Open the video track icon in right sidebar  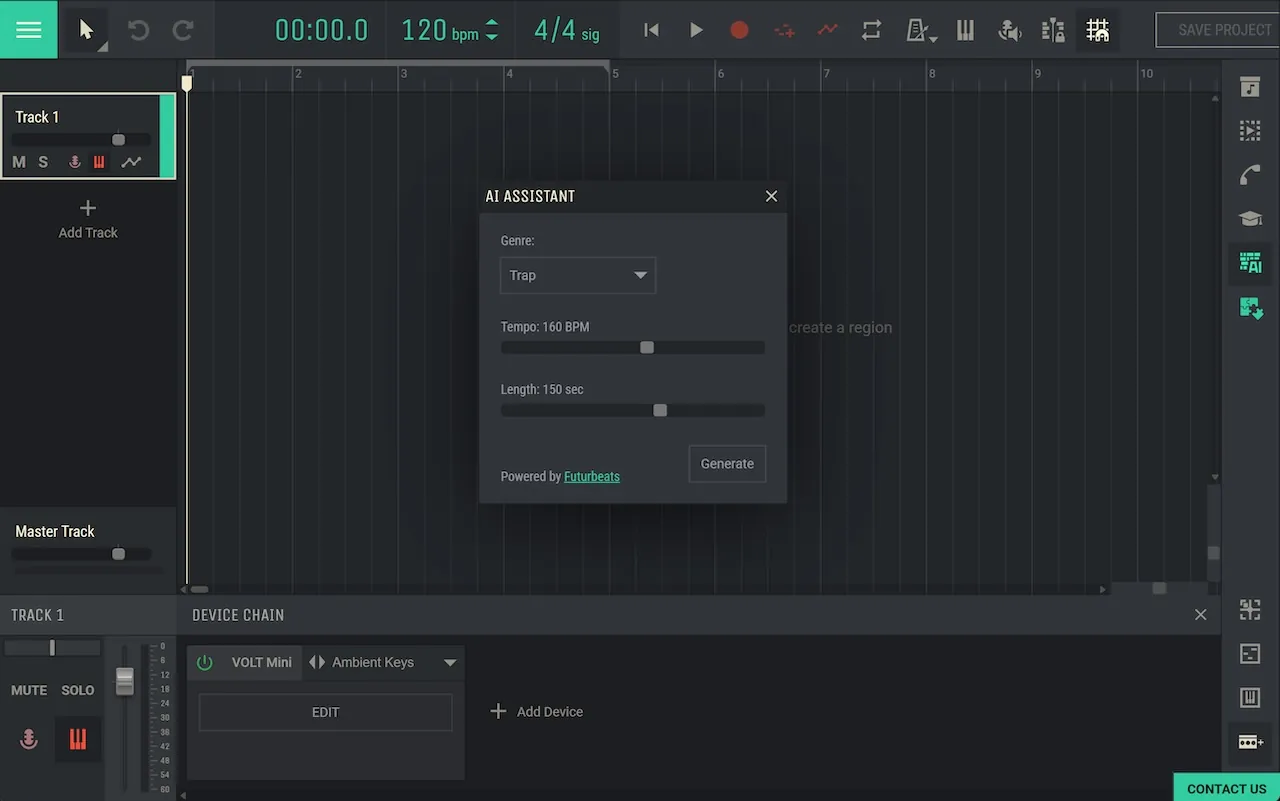tap(1250, 131)
